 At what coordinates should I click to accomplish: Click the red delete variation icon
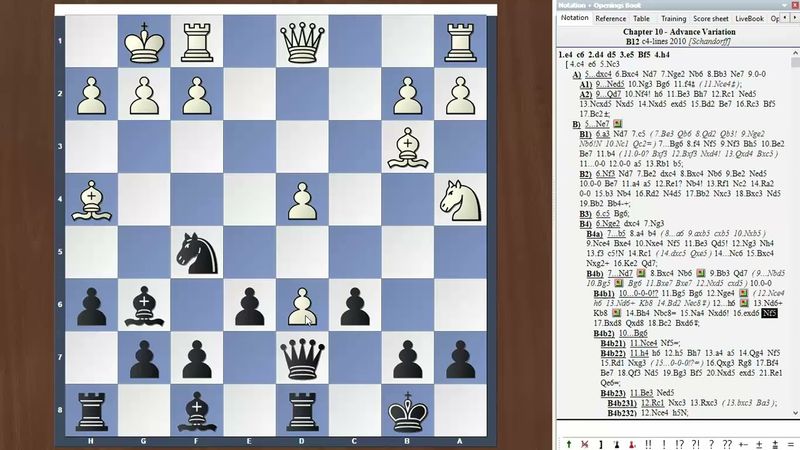click(x=585, y=443)
